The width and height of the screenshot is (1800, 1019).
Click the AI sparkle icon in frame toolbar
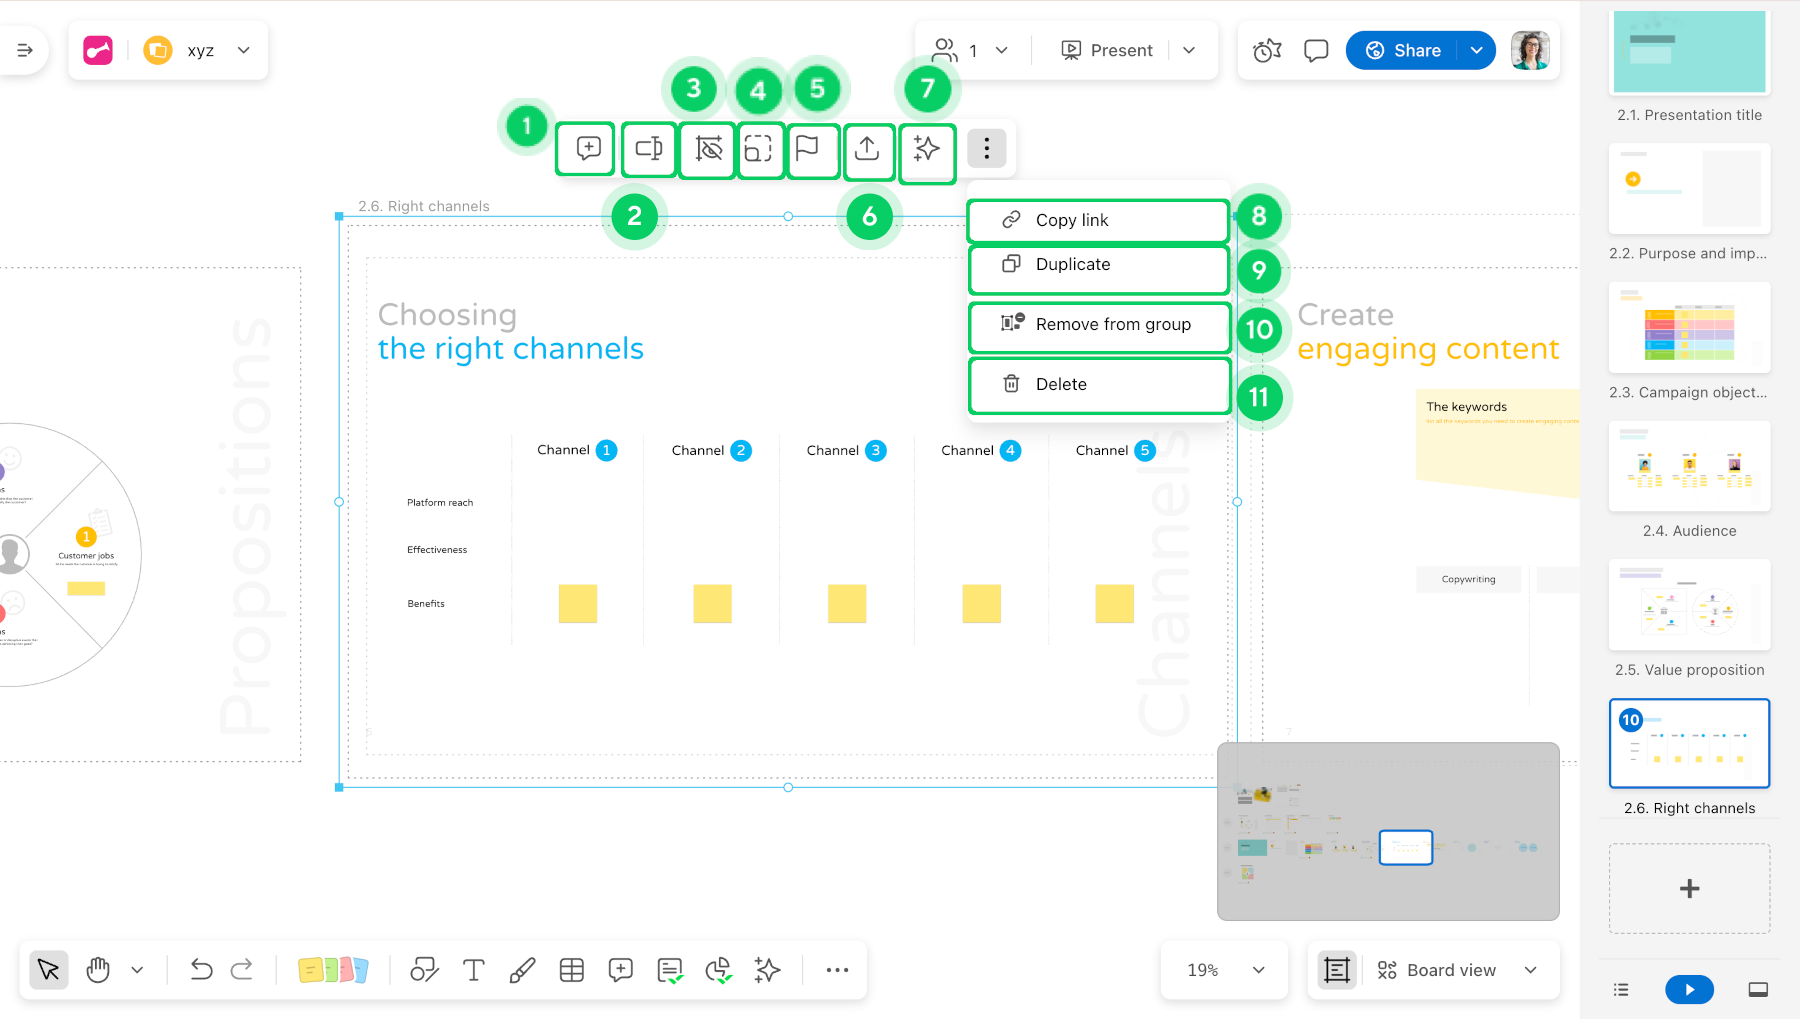927,149
